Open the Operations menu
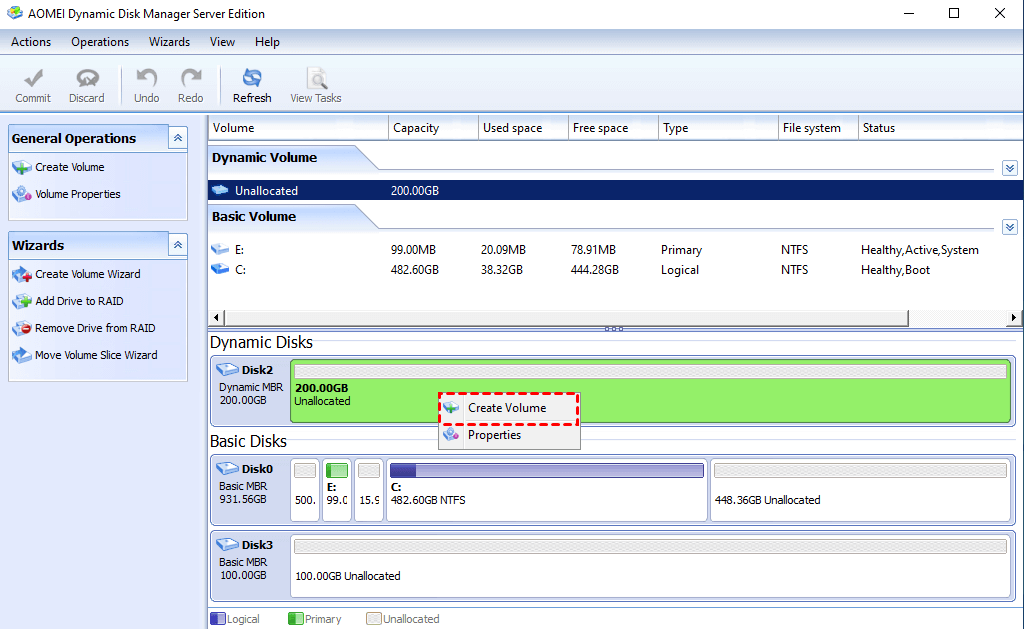This screenshot has width=1024, height=629. pyautogui.click(x=100, y=42)
